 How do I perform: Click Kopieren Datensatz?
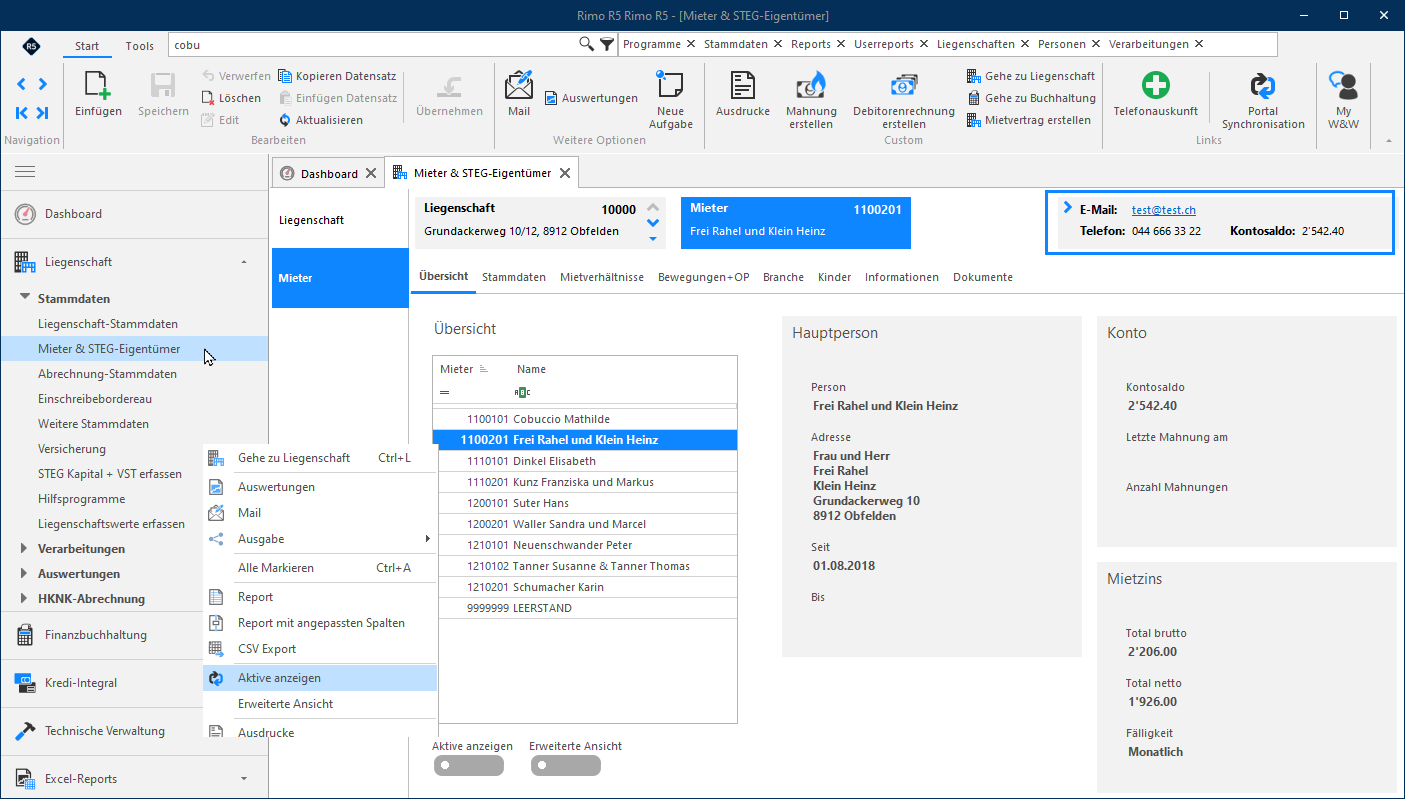pos(338,76)
